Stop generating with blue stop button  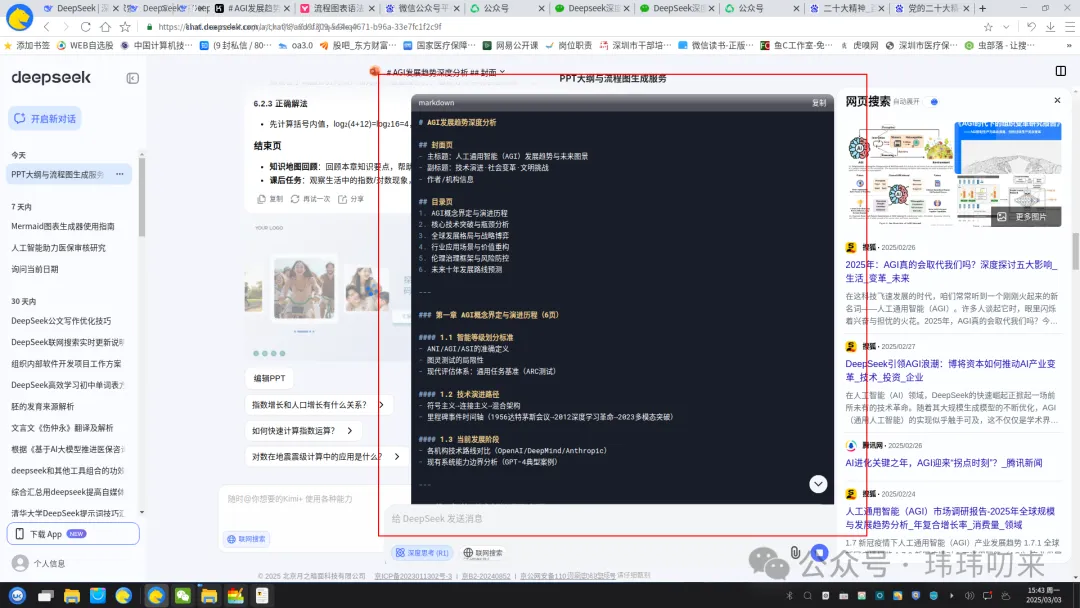tap(819, 552)
